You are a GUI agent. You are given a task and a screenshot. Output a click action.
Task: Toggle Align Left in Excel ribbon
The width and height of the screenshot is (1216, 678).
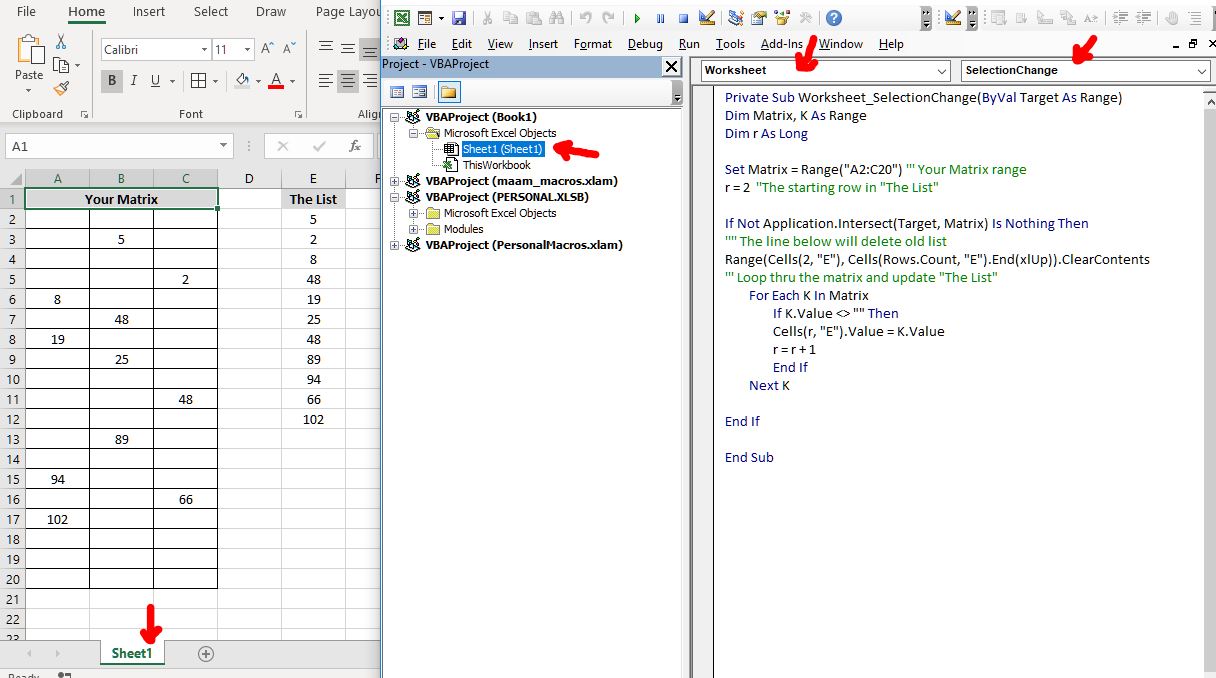[x=325, y=81]
